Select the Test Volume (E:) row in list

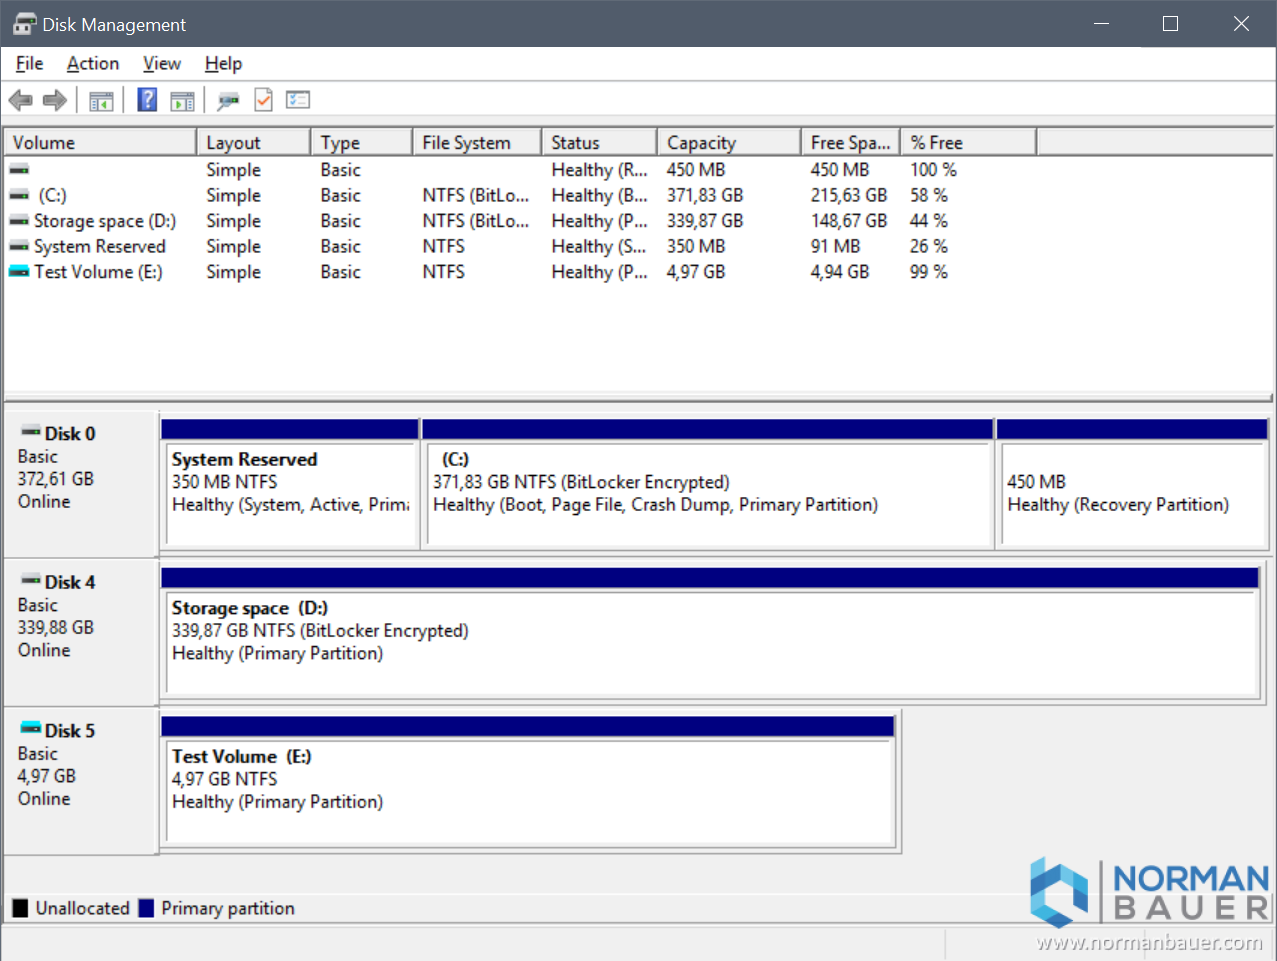pos(97,272)
